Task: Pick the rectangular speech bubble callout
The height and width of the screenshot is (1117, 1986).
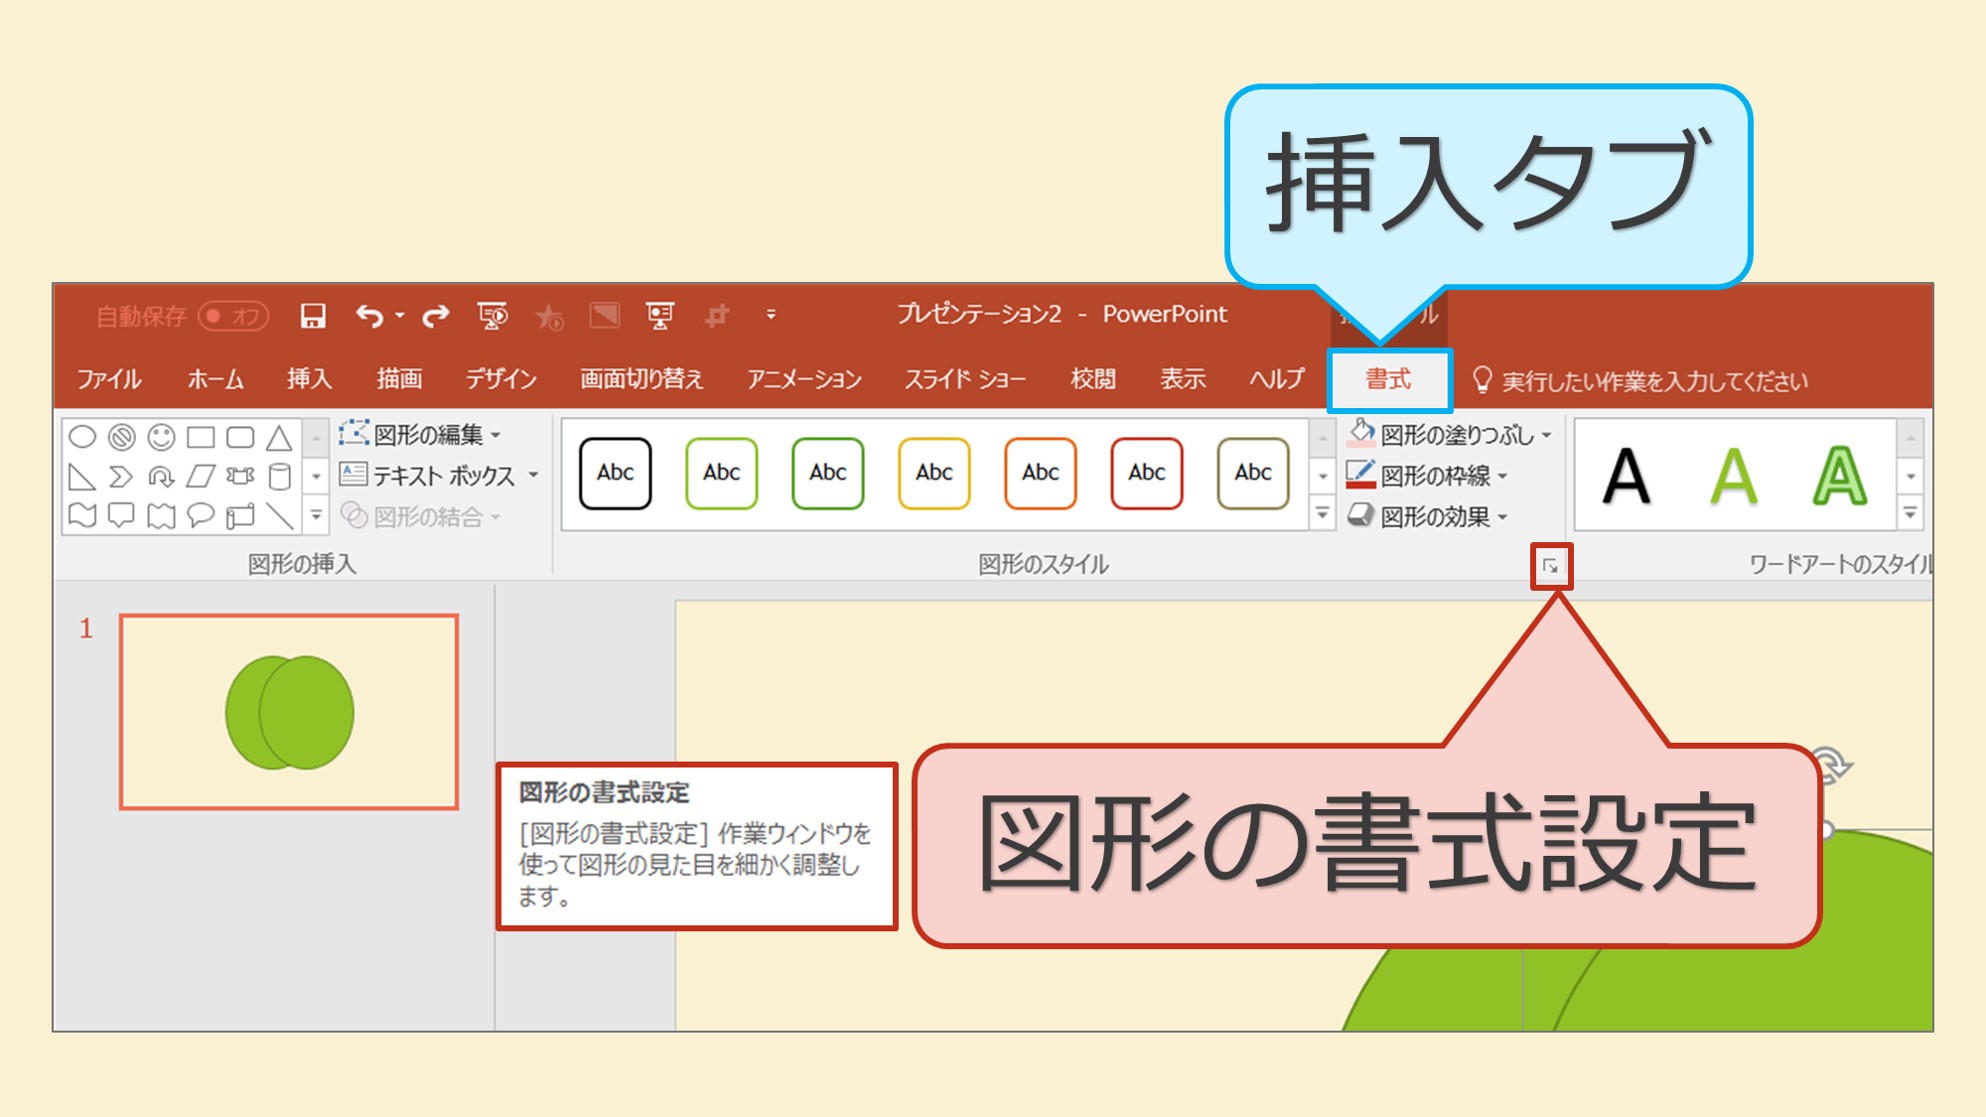Action: (x=121, y=516)
